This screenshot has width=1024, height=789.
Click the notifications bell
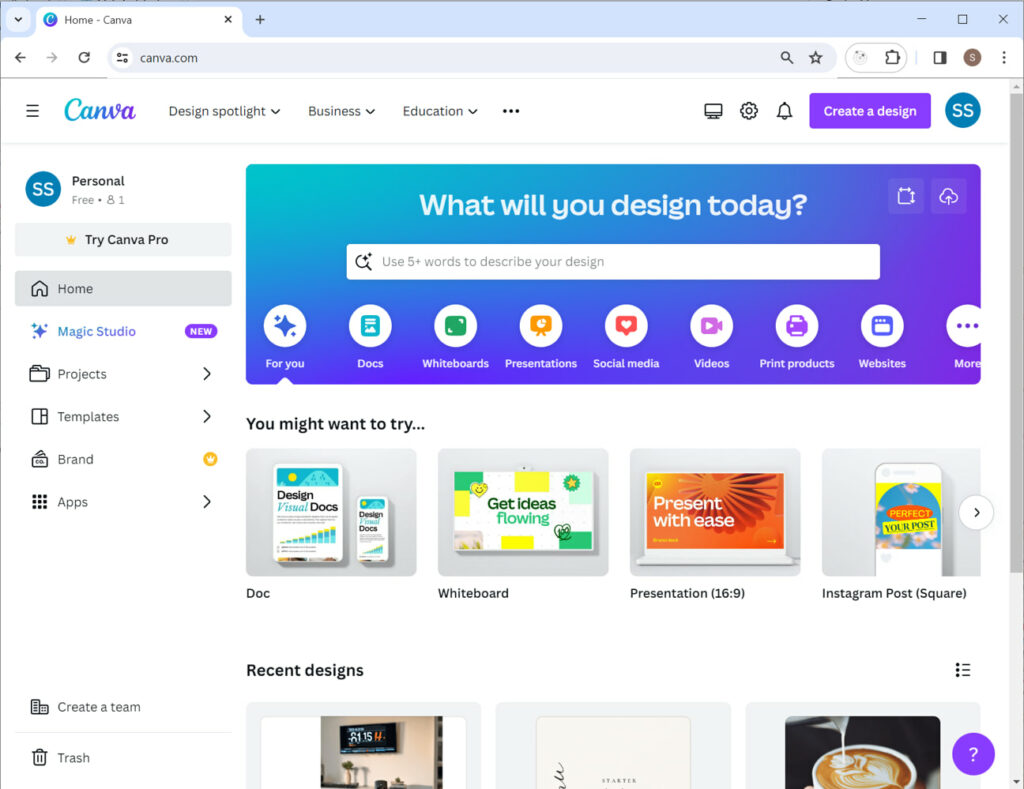(x=785, y=110)
